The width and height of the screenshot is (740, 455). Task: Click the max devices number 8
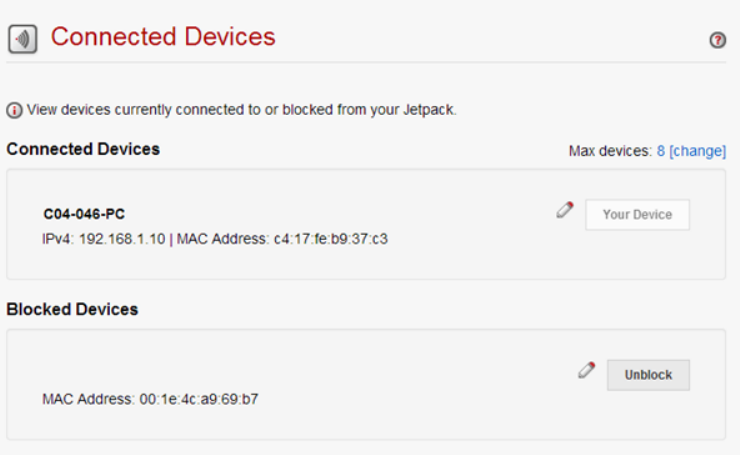point(661,151)
